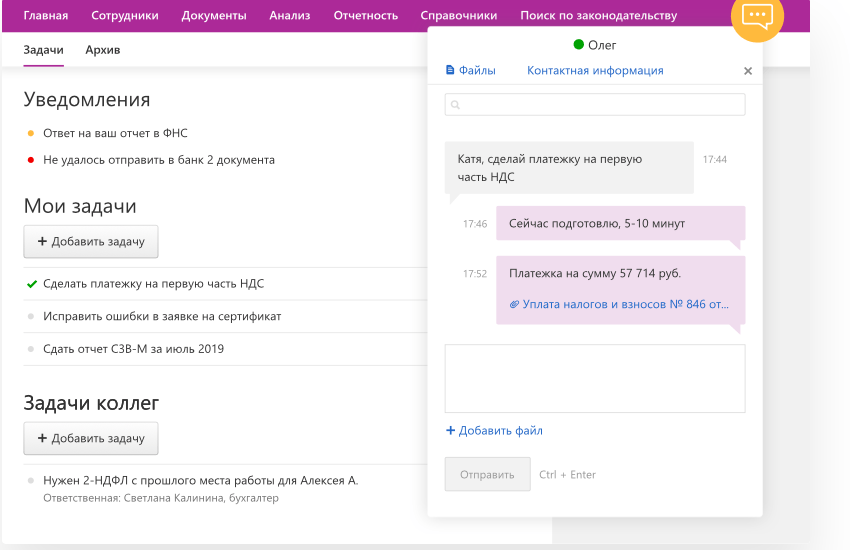
Task: Open the Главная menu item
Action: point(46,16)
